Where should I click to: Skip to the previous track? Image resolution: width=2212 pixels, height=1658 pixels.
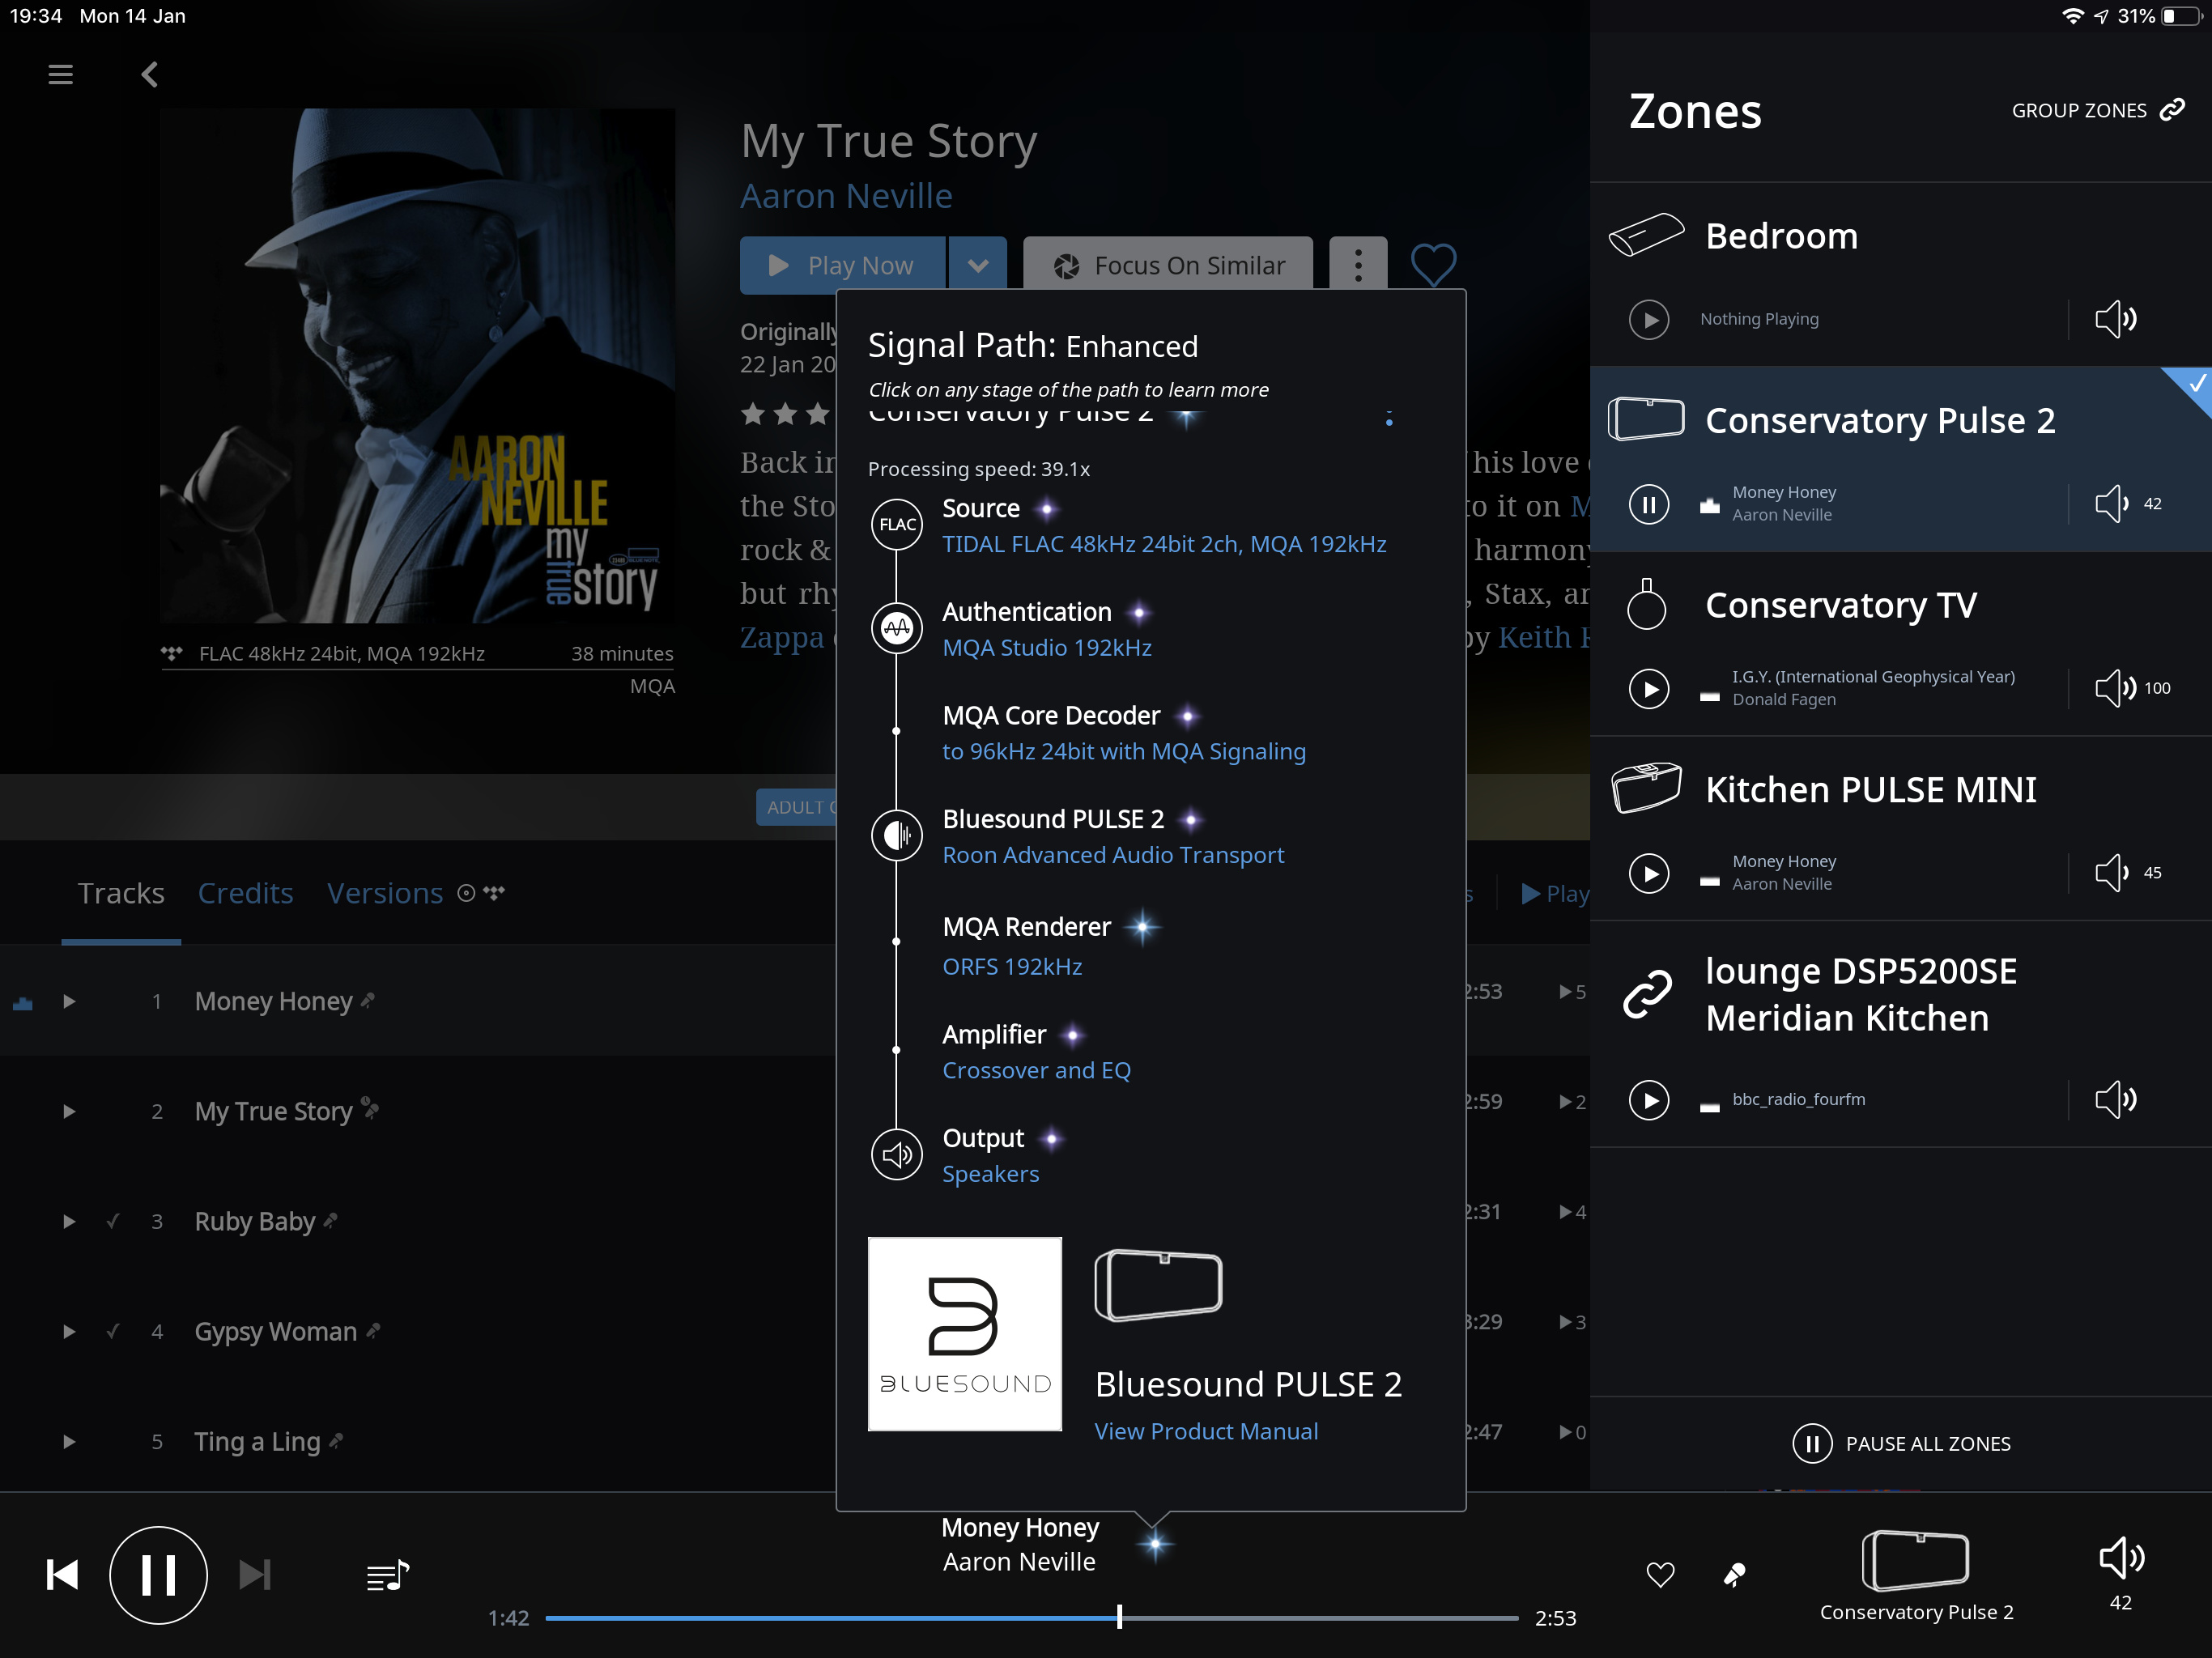coord(62,1574)
